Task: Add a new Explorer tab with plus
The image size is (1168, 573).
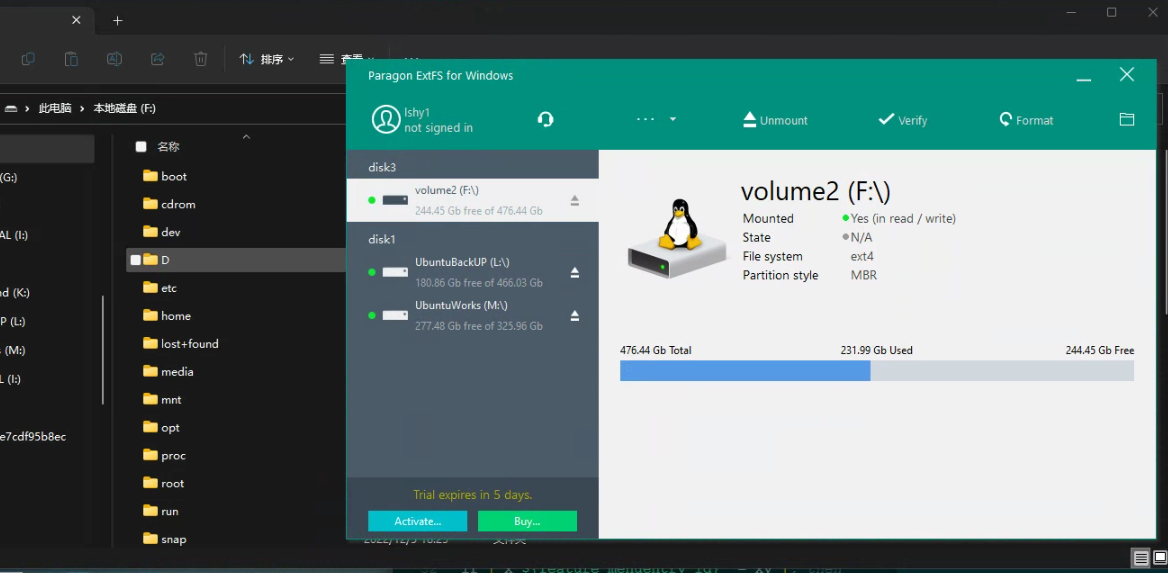Action: point(117,20)
